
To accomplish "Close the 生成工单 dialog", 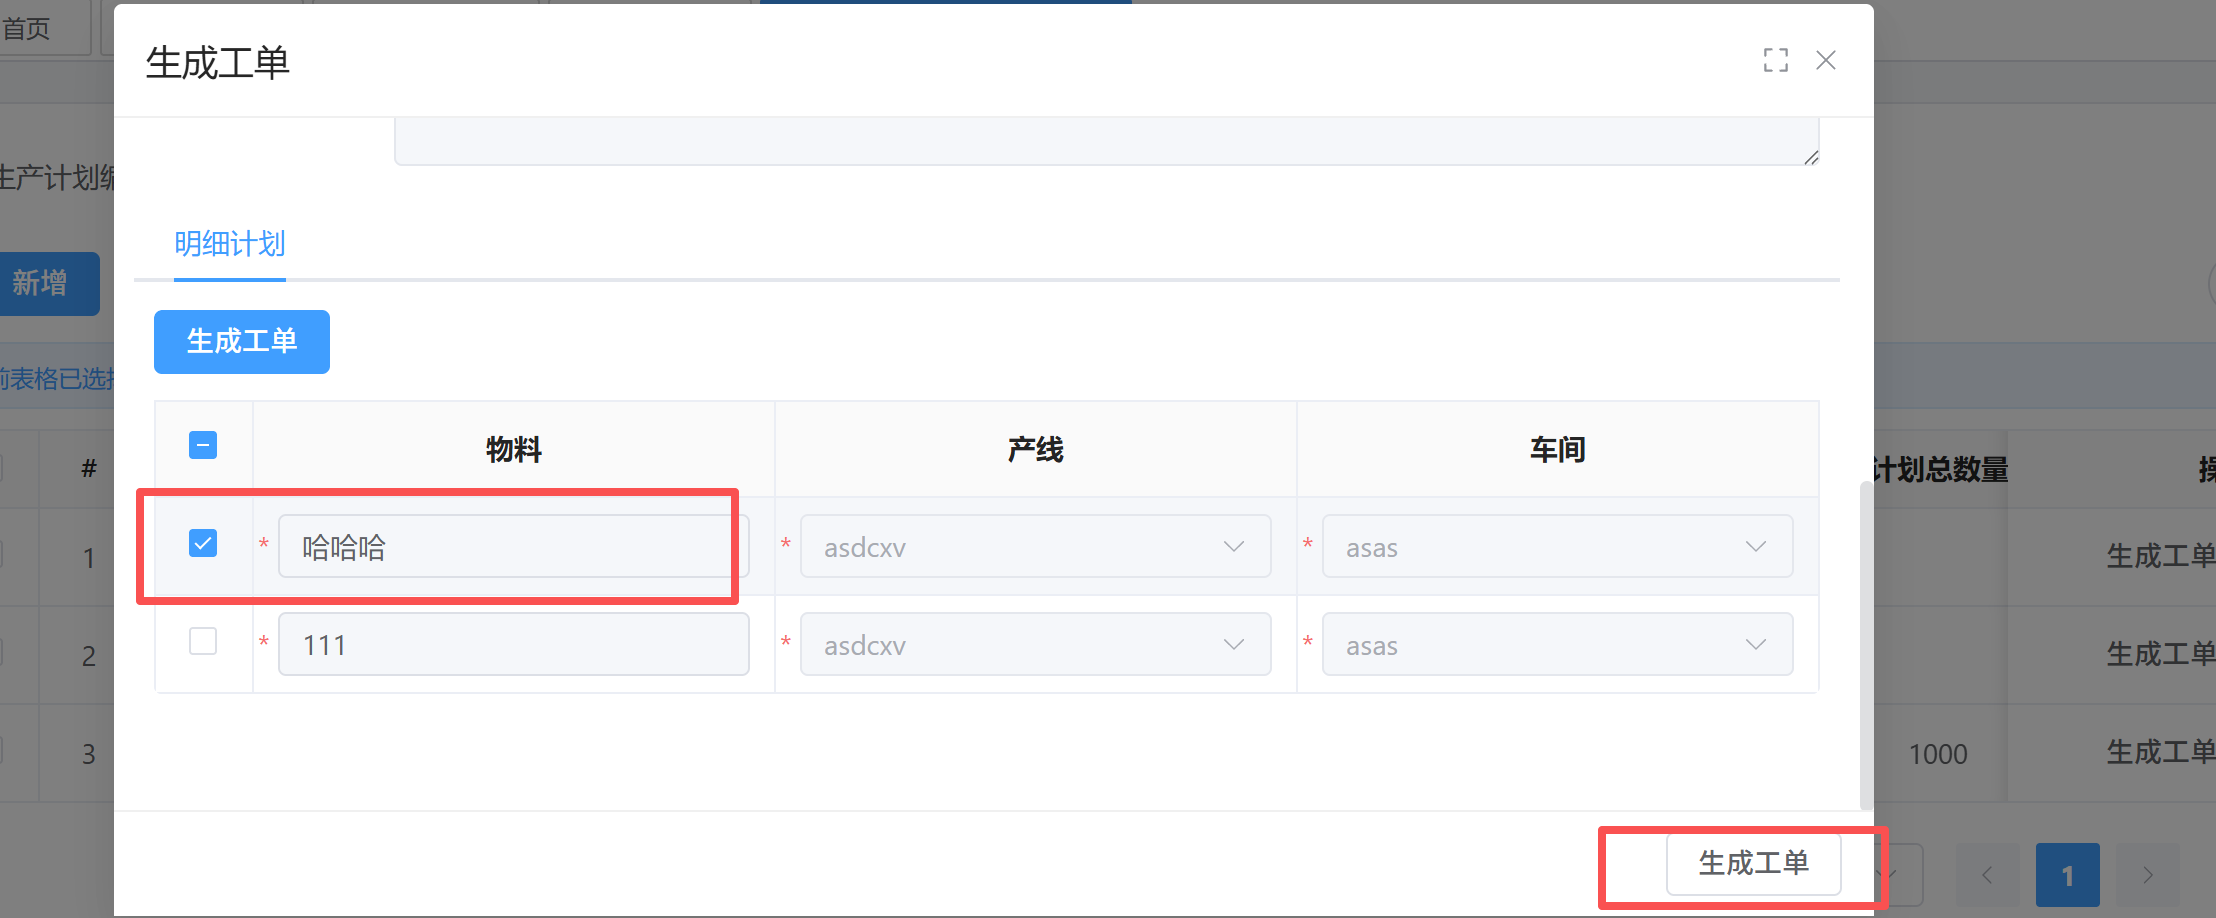I will click(1825, 61).
